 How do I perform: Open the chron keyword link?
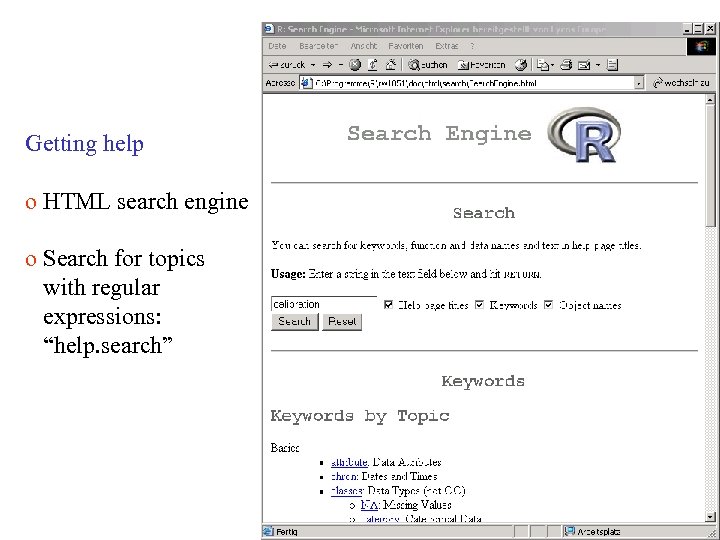click(x=344, y=476)
